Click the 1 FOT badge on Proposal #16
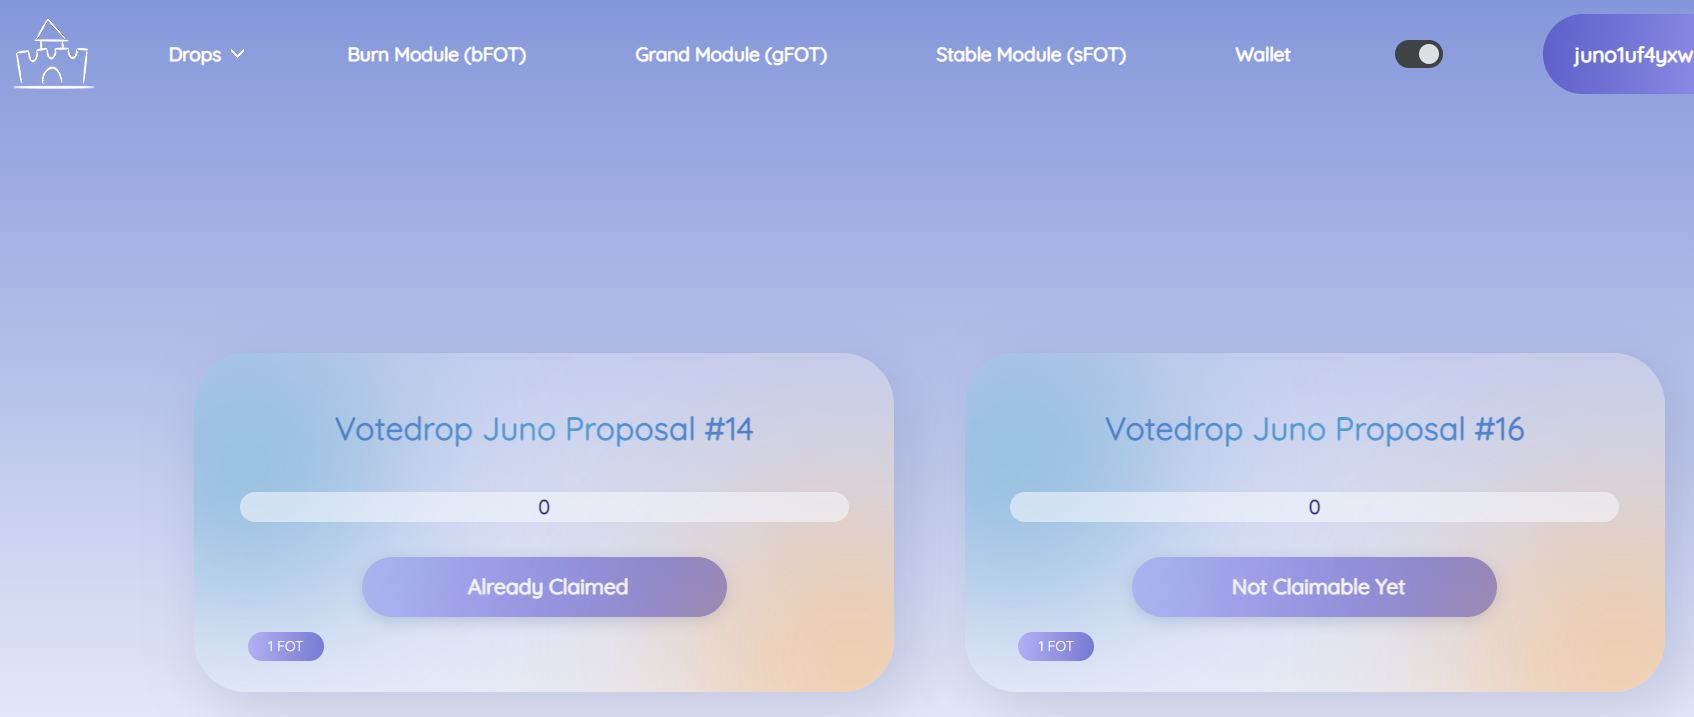Image resolution: width=1694 pixels, height=717 pixels. point(1056,646)
